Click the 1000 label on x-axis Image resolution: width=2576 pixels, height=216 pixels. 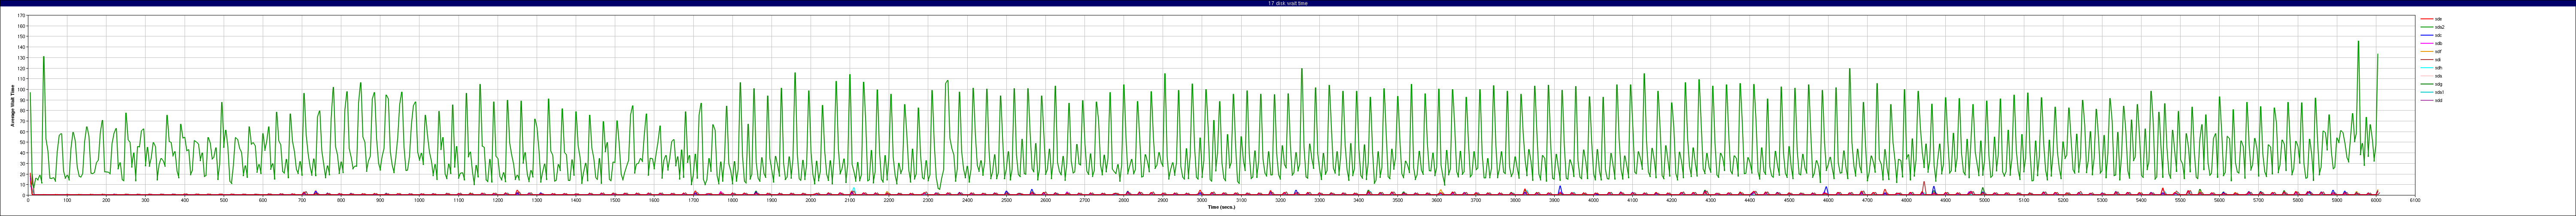[x=419, y=200]
